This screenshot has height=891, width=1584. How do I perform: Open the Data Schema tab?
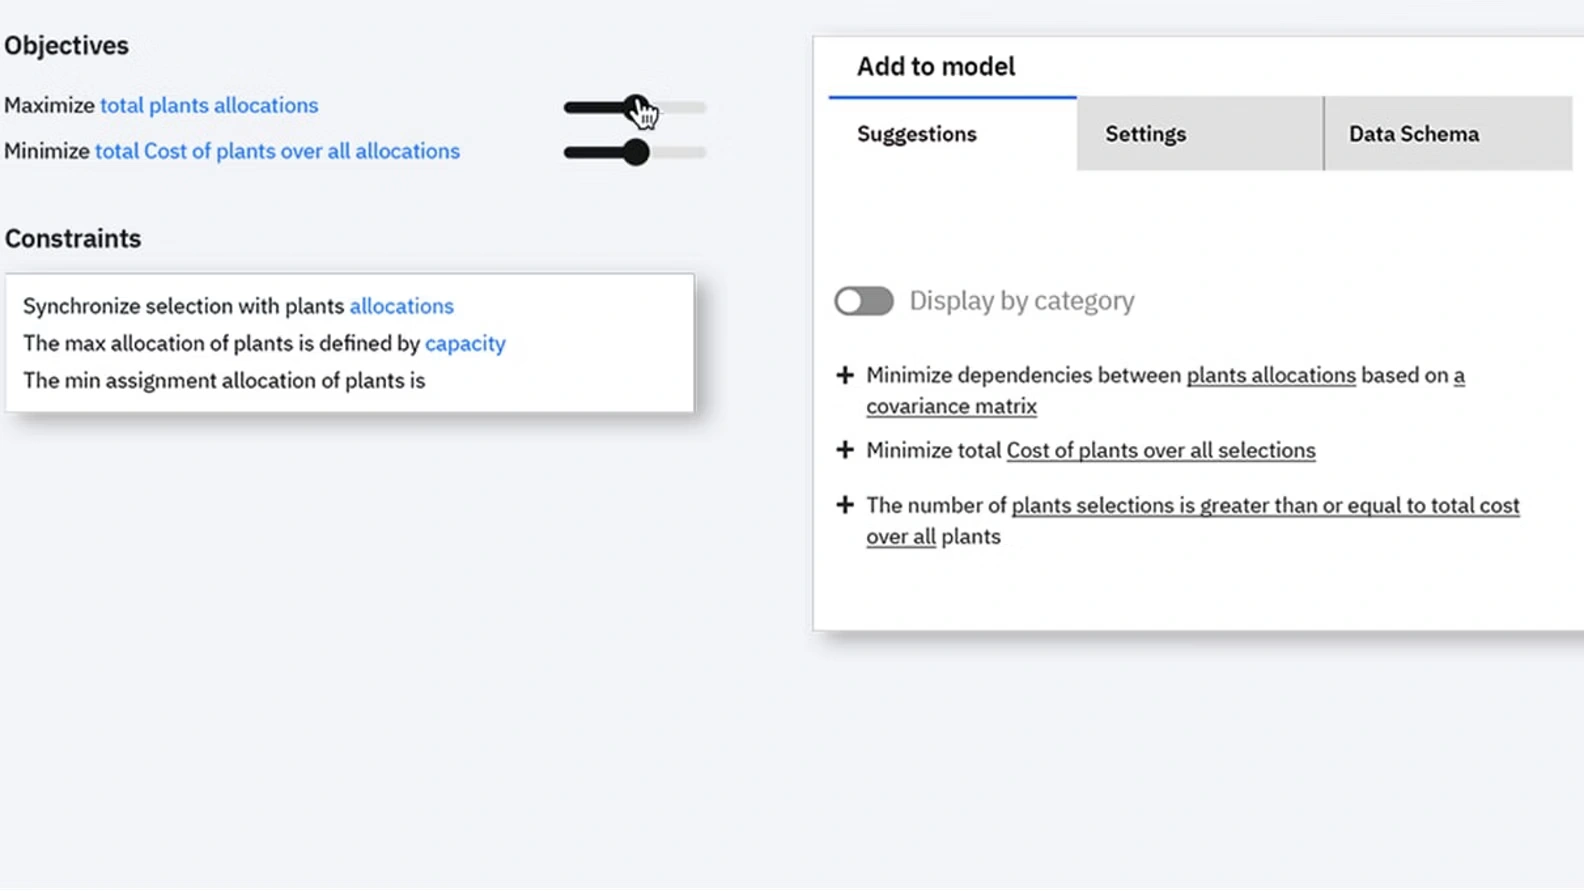point(1413,133)
